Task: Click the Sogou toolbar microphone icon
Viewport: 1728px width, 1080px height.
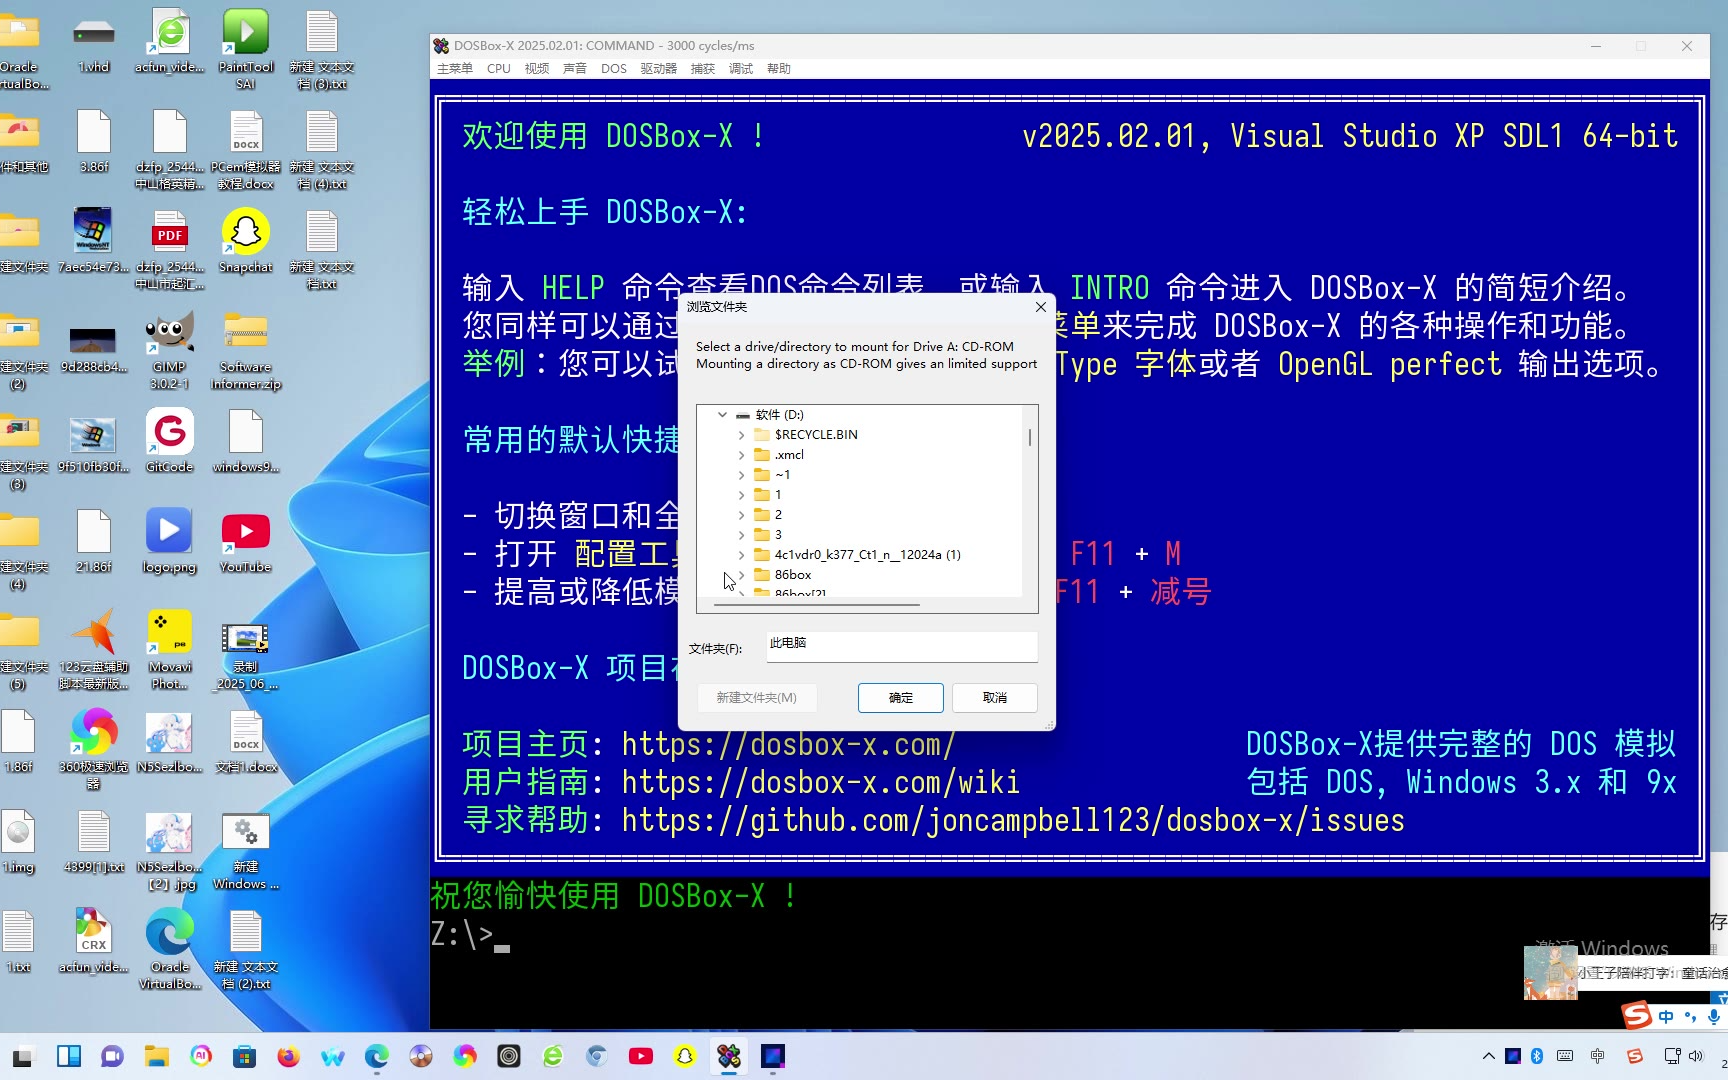Action: pos(1713,1016)
